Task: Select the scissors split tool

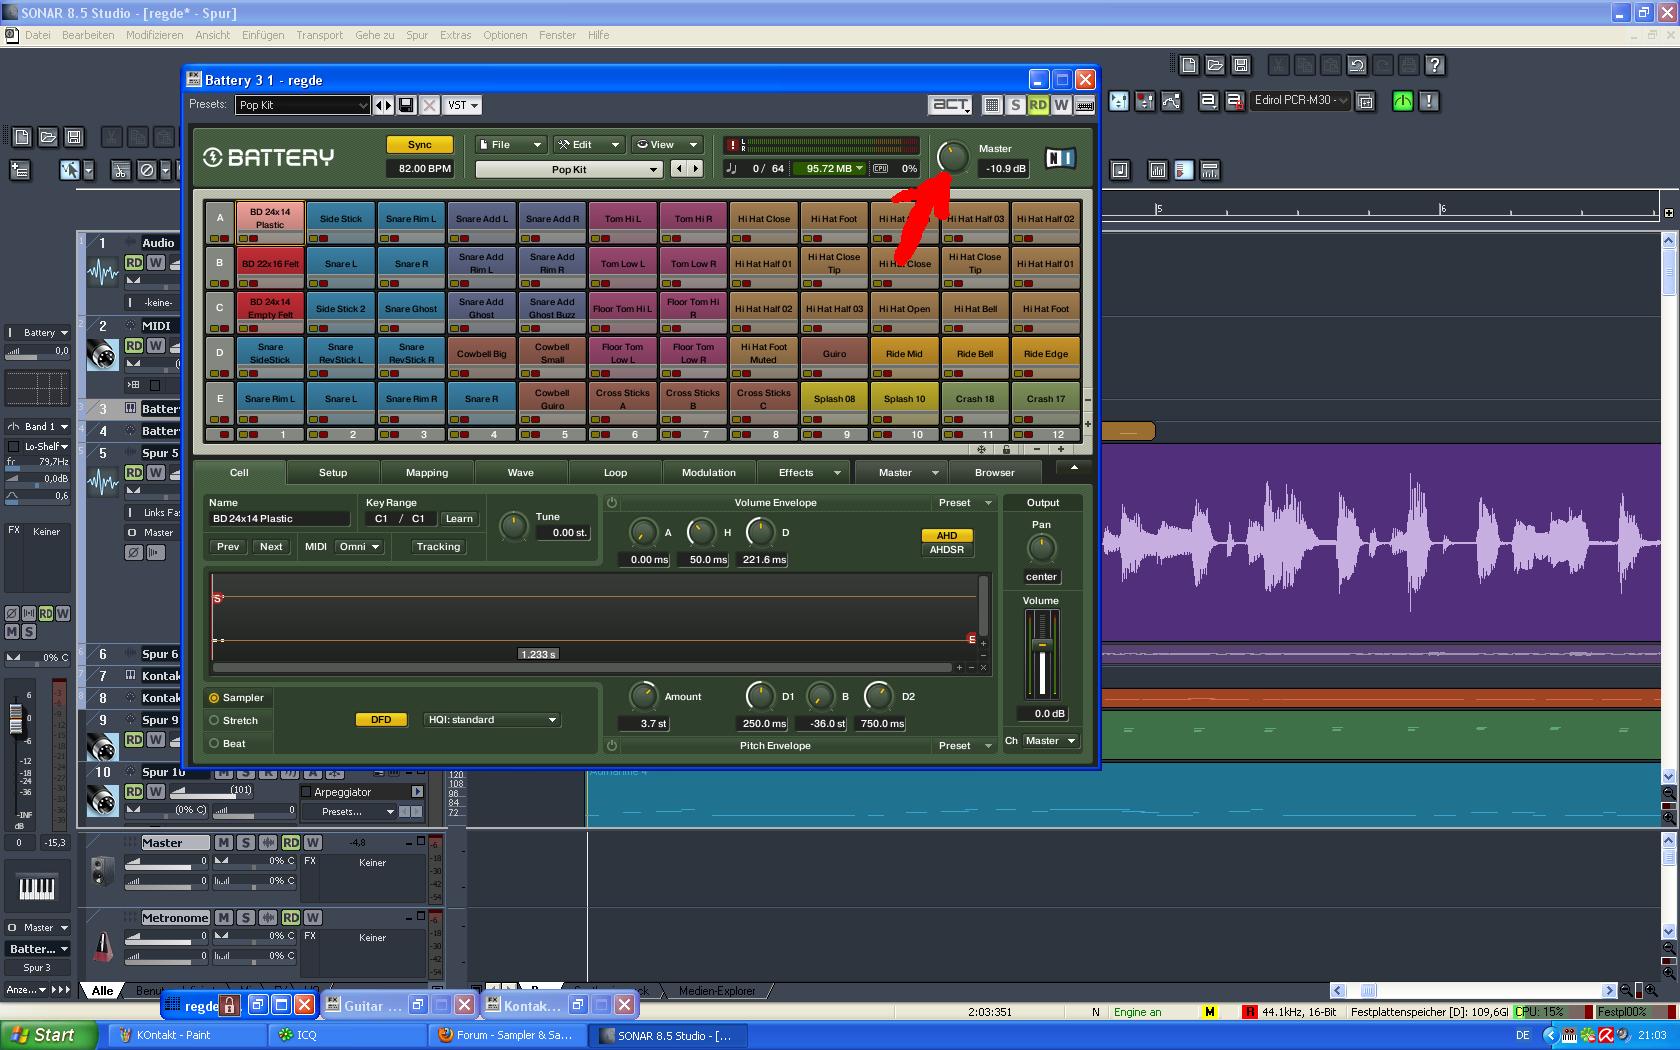Action: point(121,170)
